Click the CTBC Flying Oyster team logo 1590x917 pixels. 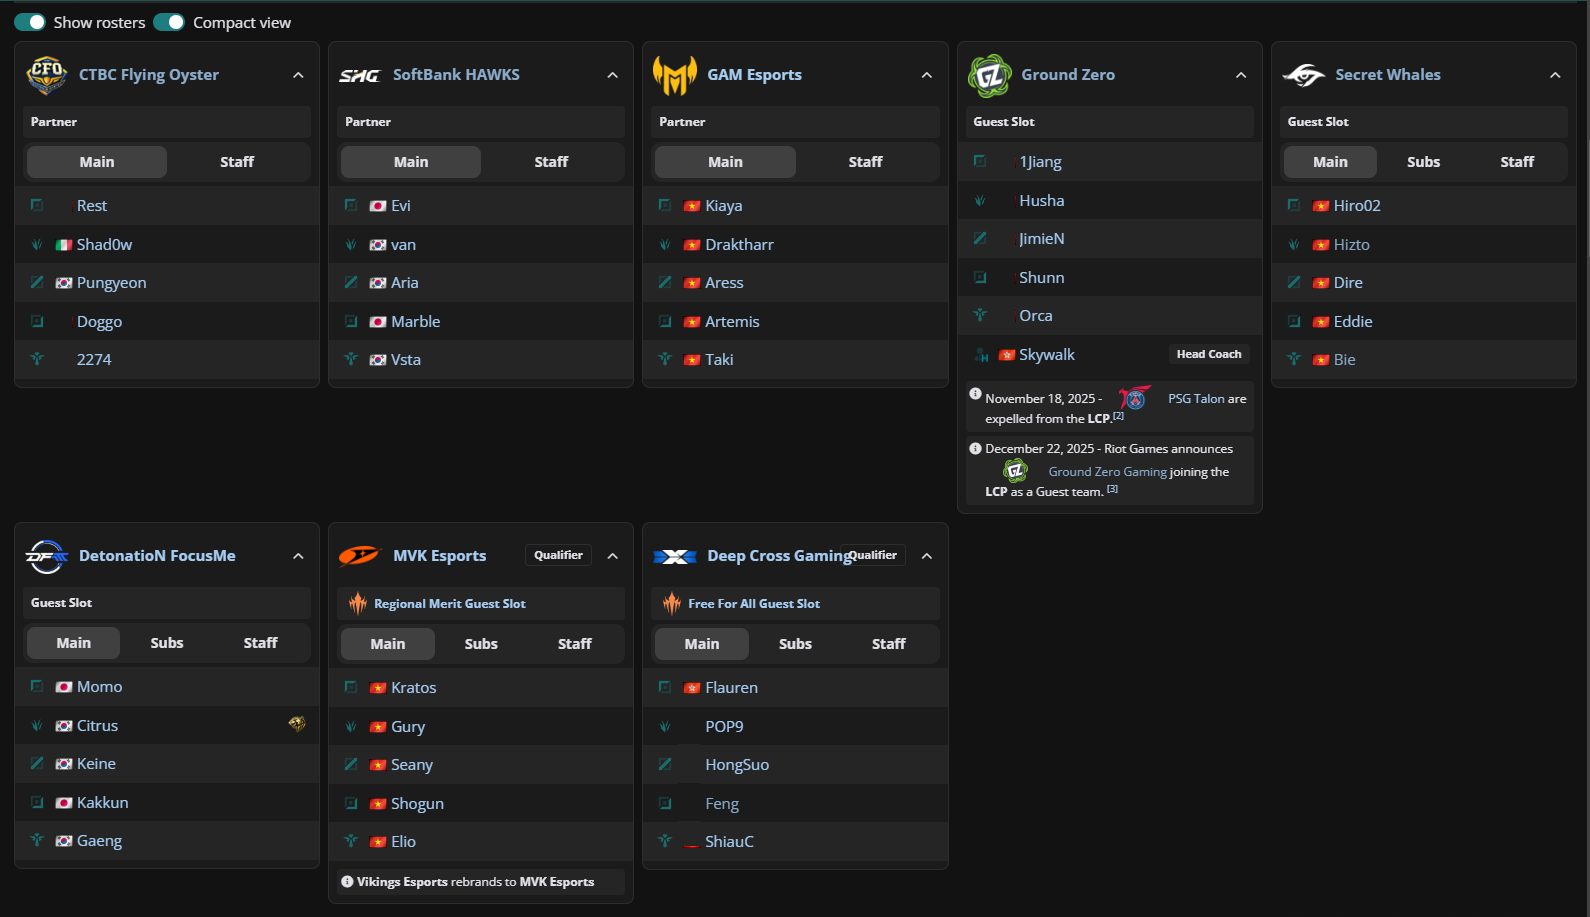[x=47, y=75]
